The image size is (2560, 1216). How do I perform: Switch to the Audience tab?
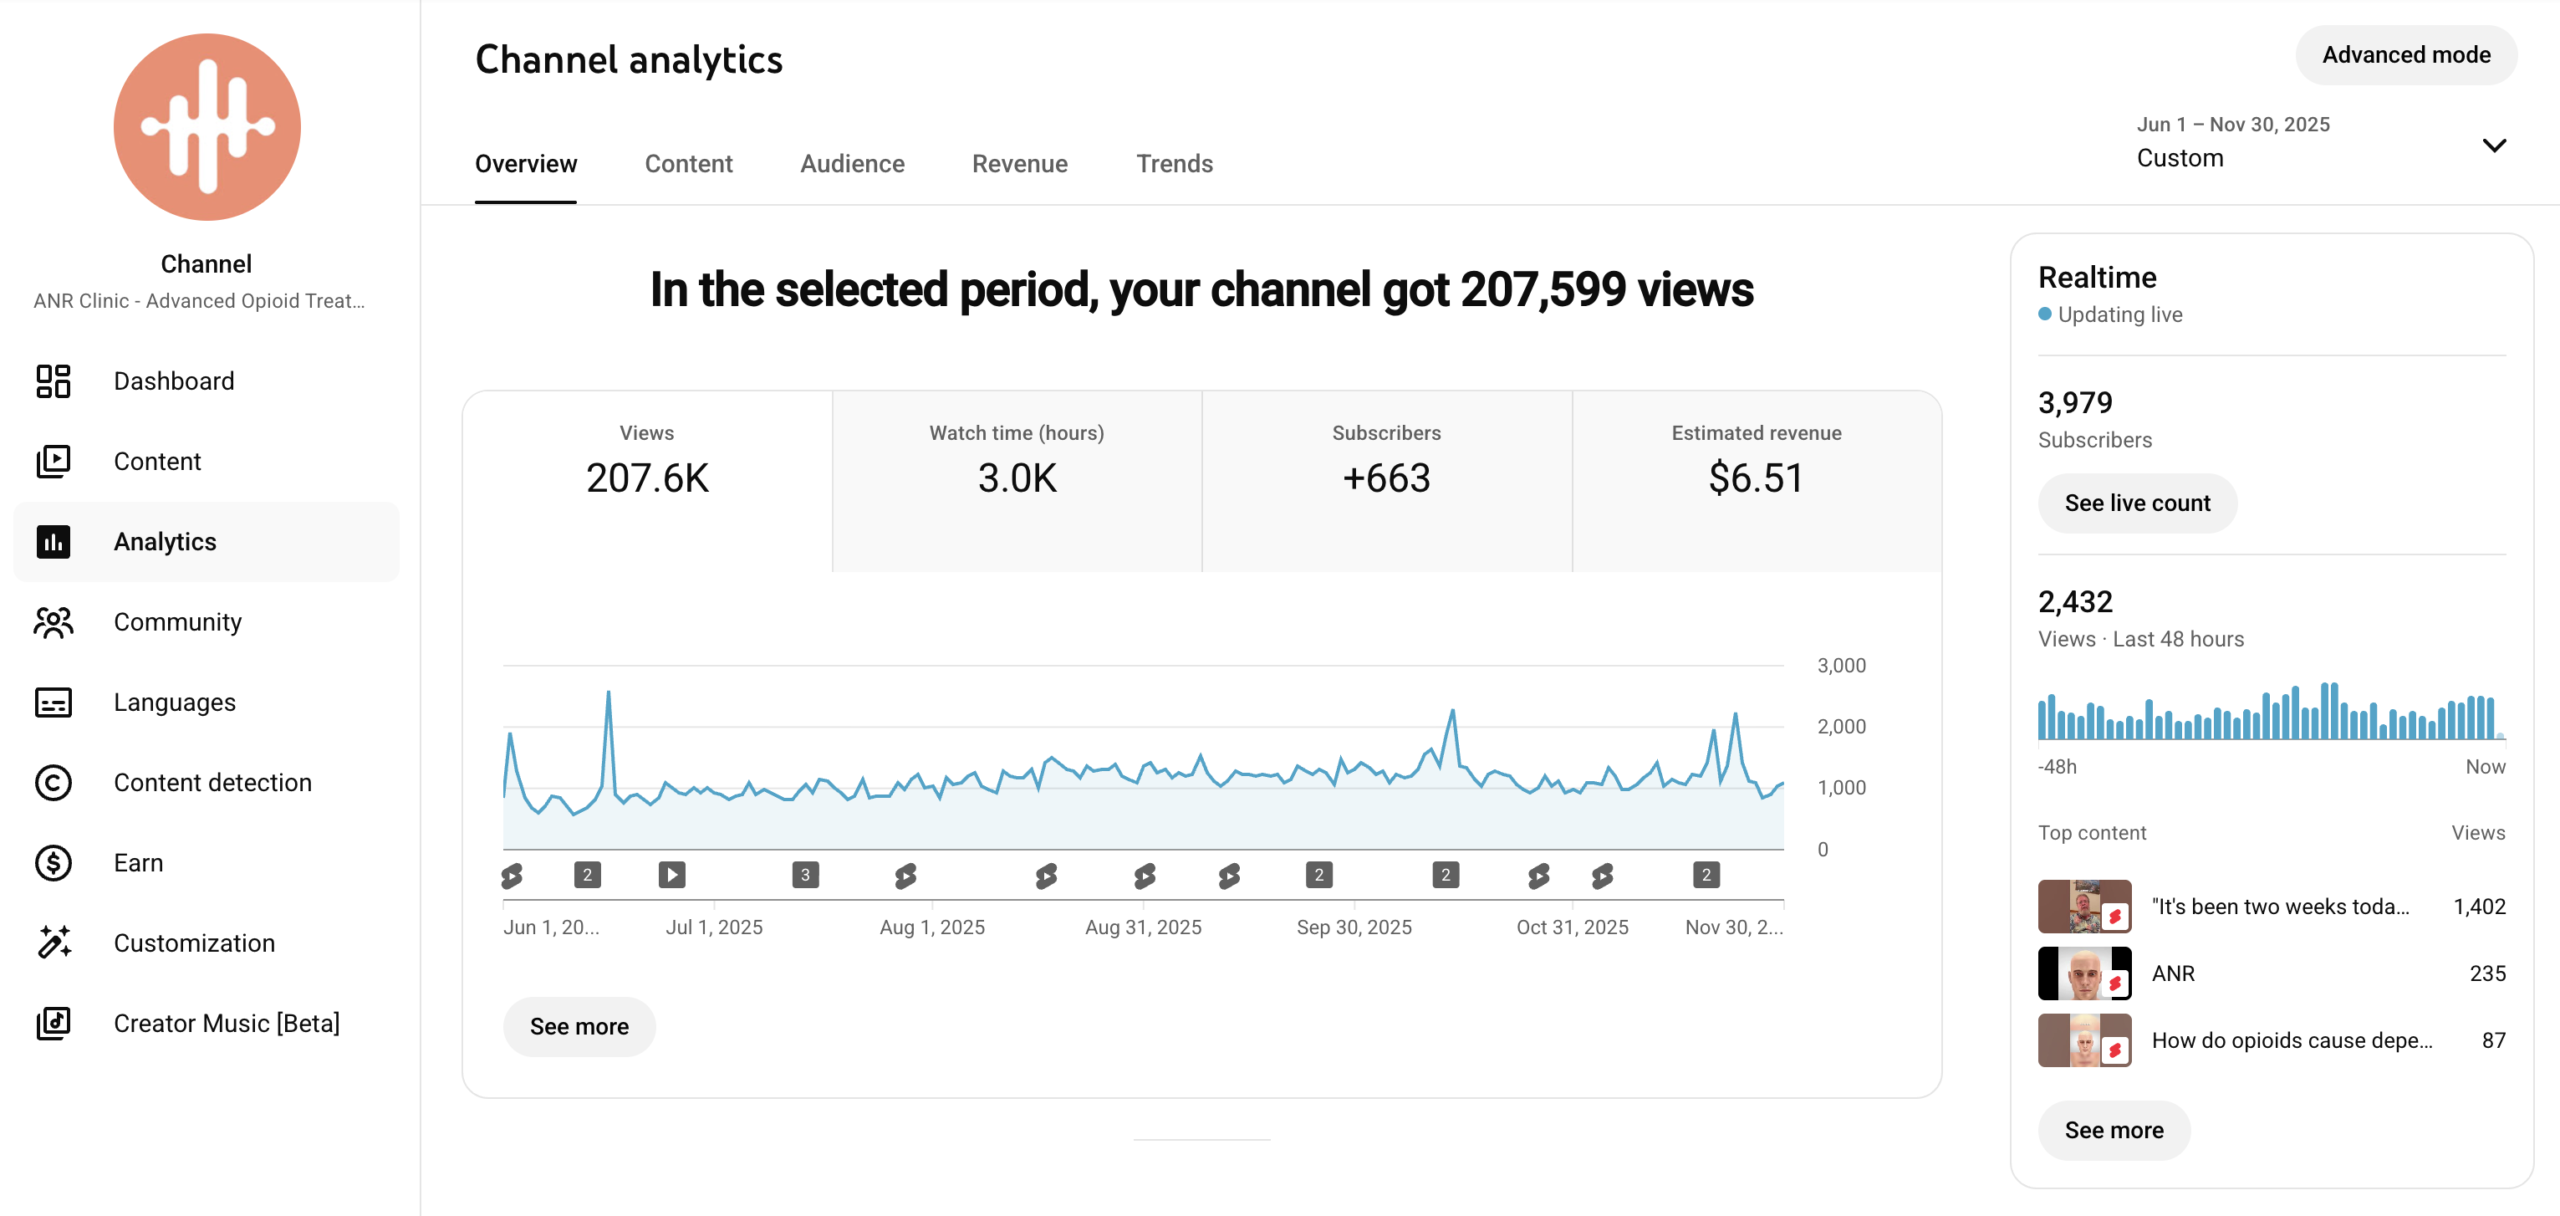(852, 164)
